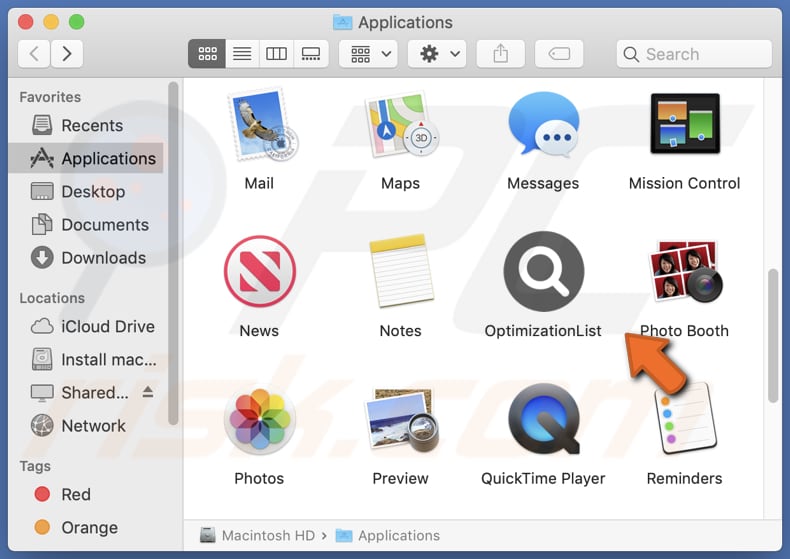The image size is (790, 559).
Task: Click the Edit Tags toolbar button
Action: point(559,53)
